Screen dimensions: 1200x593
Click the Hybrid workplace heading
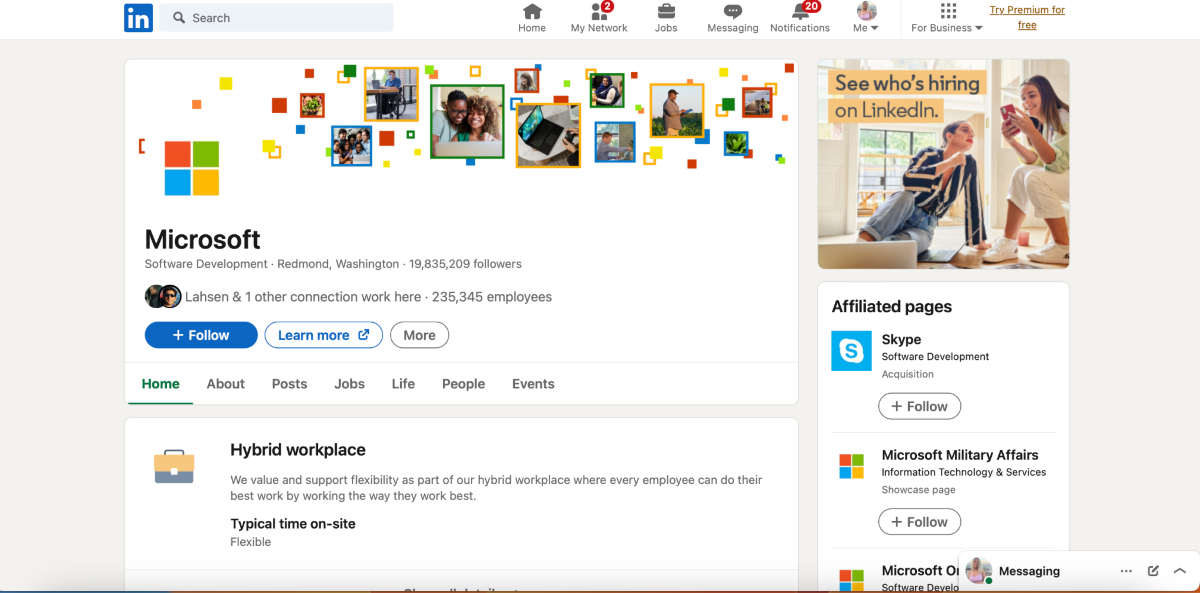pyautogui.click(x=298, y=450)
